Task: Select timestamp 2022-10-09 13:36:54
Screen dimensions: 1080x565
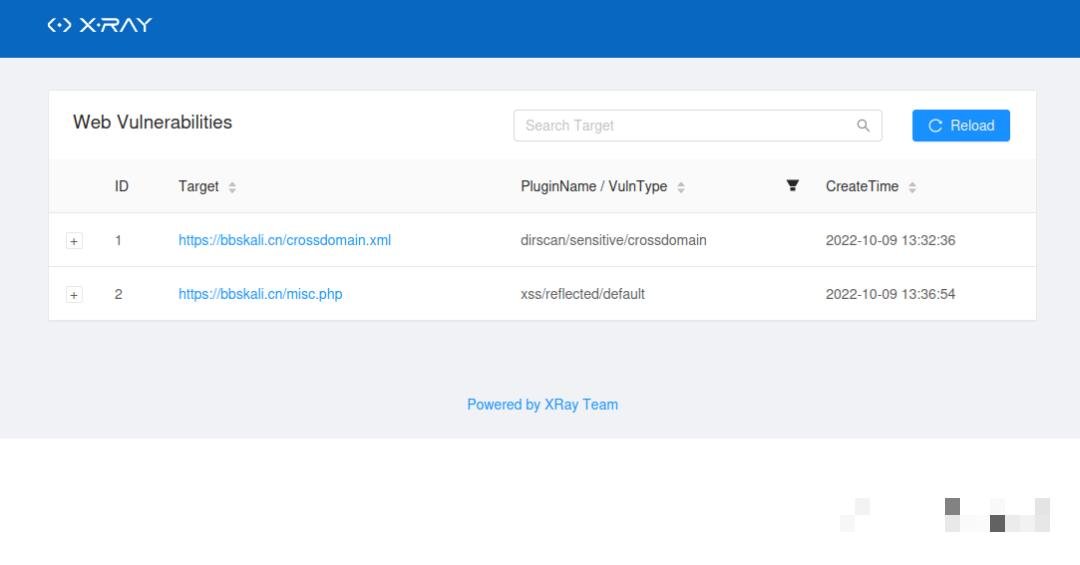Action: 891,294
